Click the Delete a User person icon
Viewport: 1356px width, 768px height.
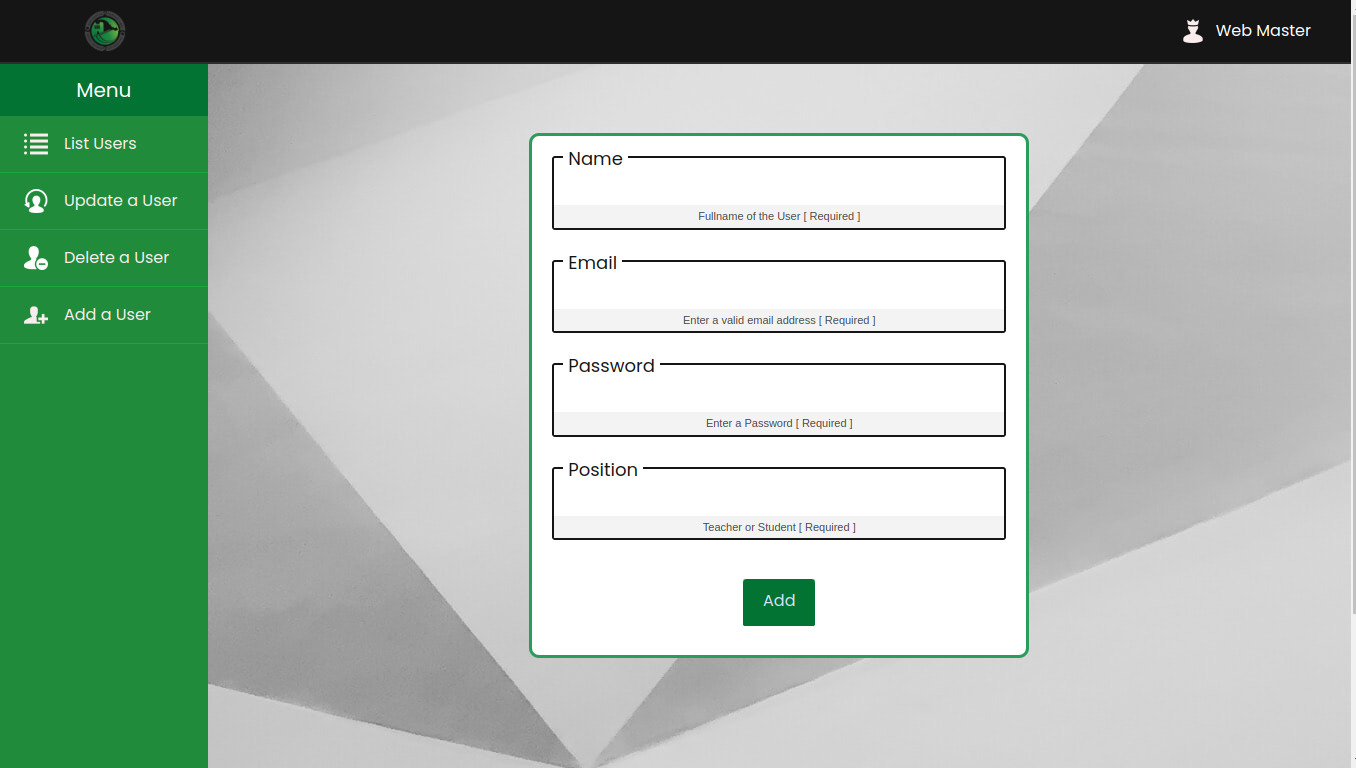(x=35, y=257)
